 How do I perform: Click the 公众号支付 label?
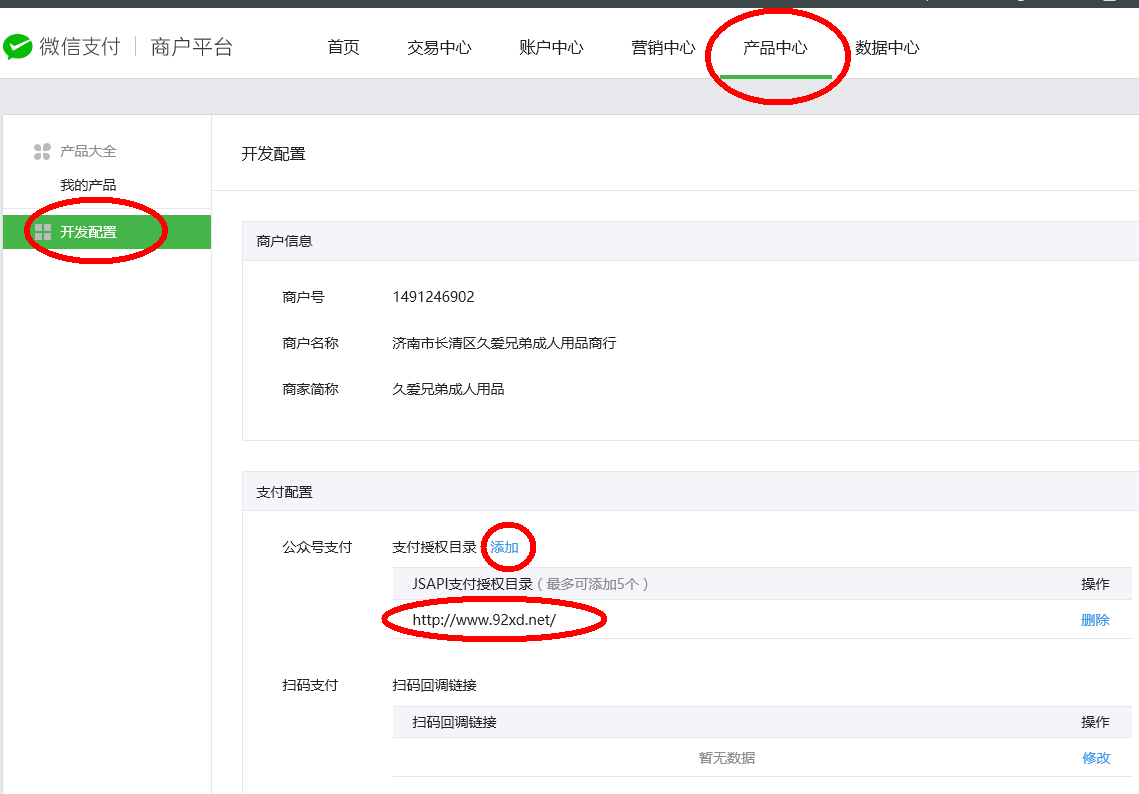[317, 547]
